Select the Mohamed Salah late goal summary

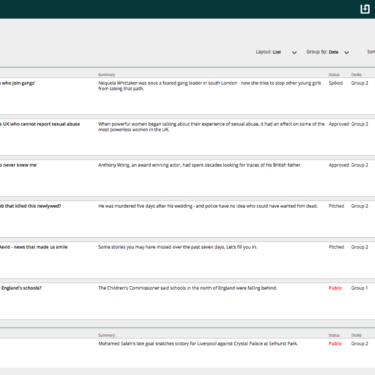click(198, 343)
